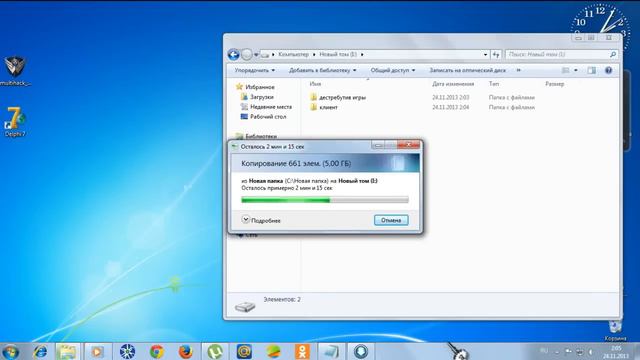
Task: Open Windows Explorer taskbar button
Action: tap(67, 351)
